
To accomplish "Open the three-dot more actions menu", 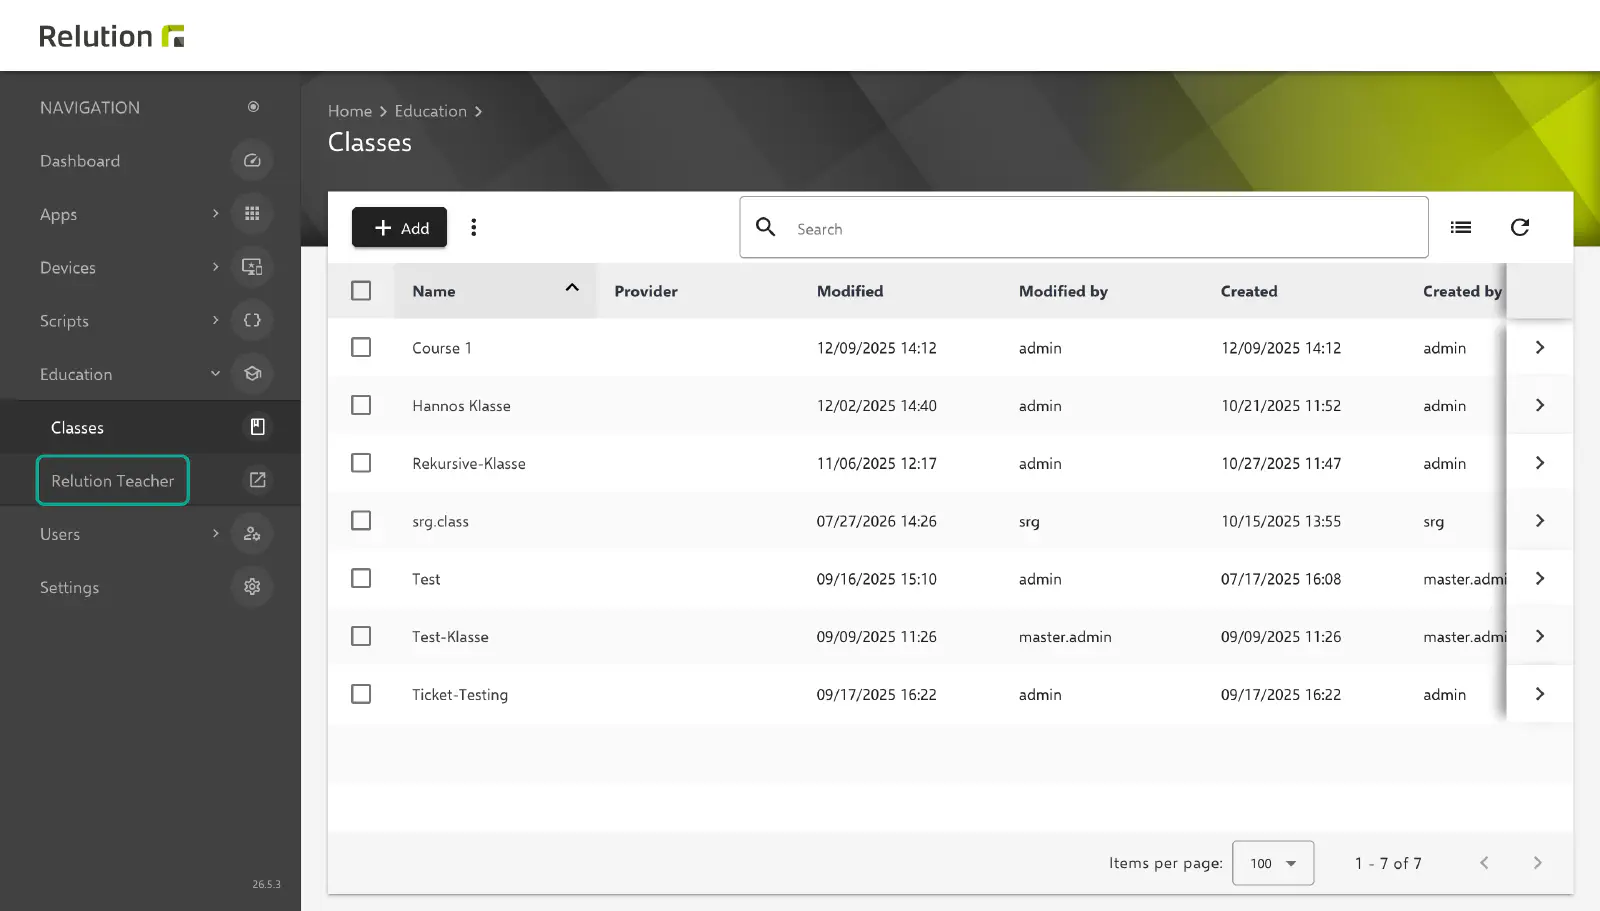I will pos(474,228).
